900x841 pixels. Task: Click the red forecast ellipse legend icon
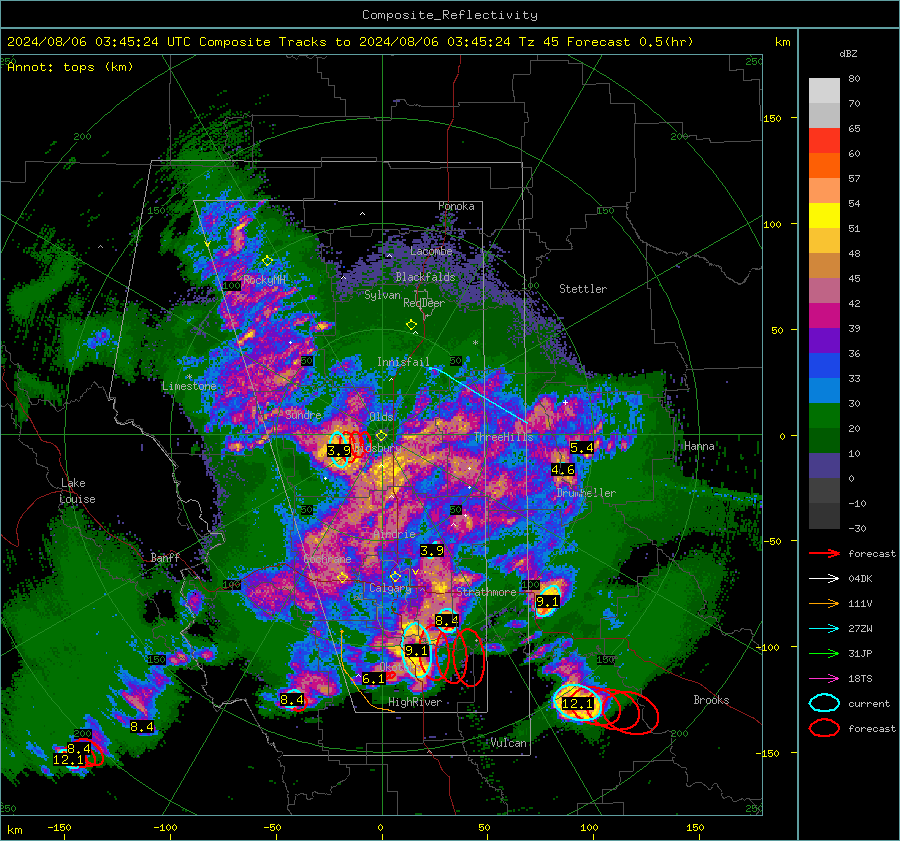pos(824,728)
